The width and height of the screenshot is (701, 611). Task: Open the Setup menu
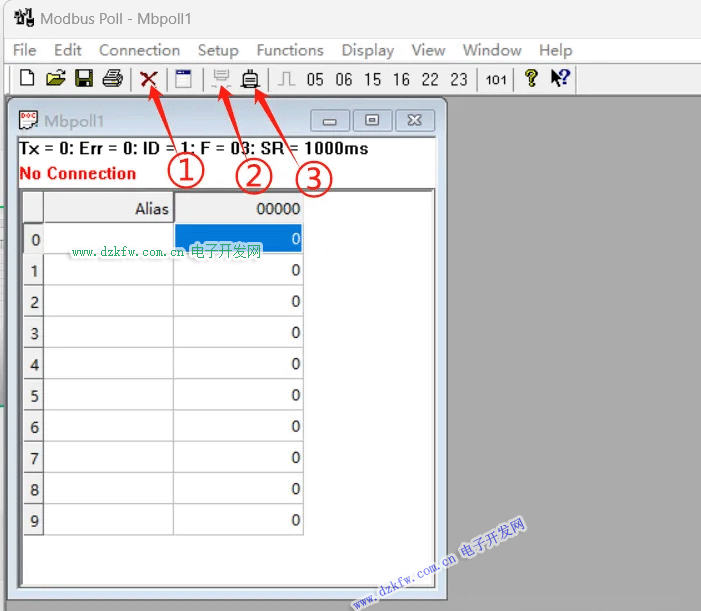pyautogui.click(x=218, y=51)
